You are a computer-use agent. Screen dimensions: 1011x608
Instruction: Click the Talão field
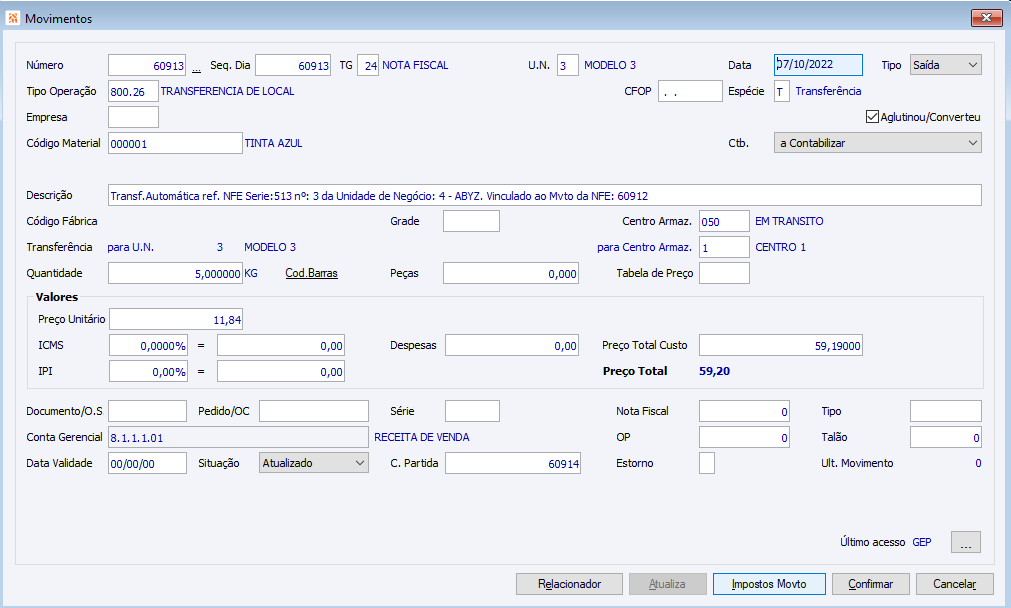click(946, 437)
